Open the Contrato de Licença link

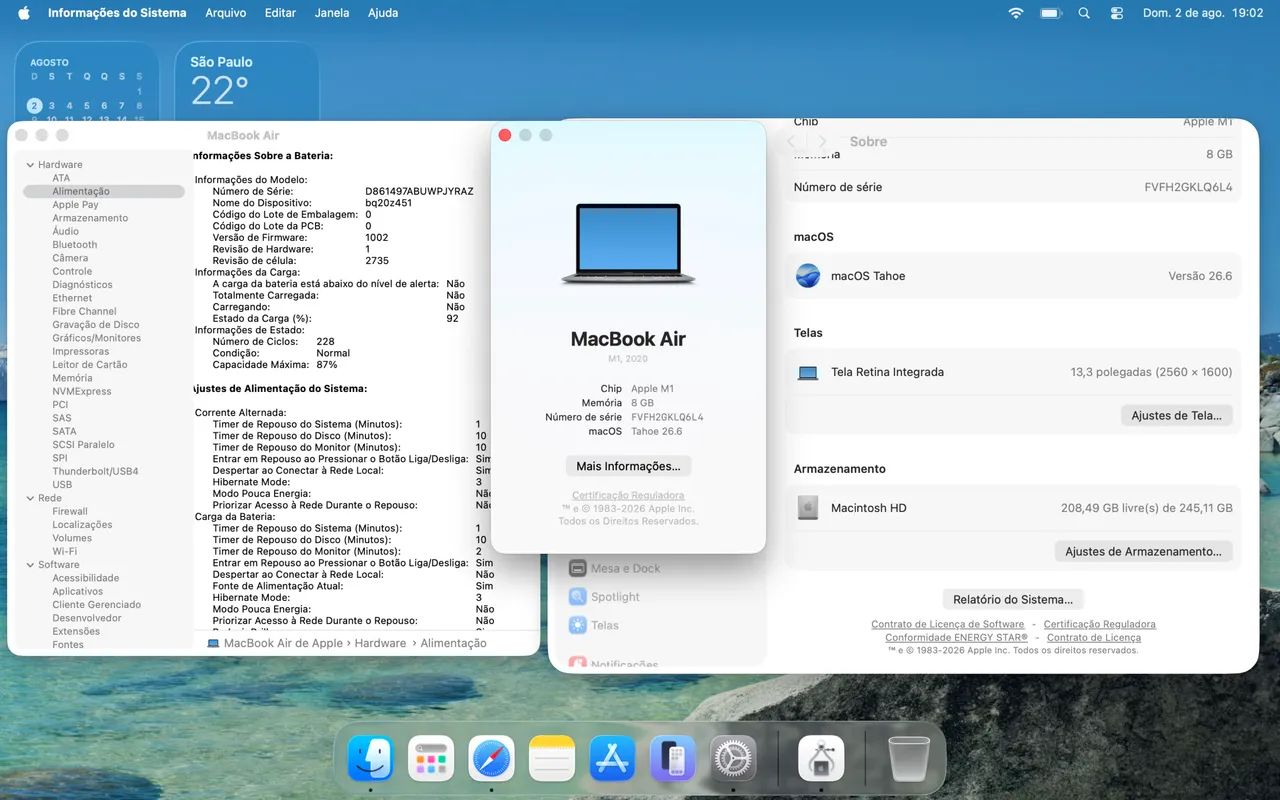pyautogui.click(x=1094, y=637)
